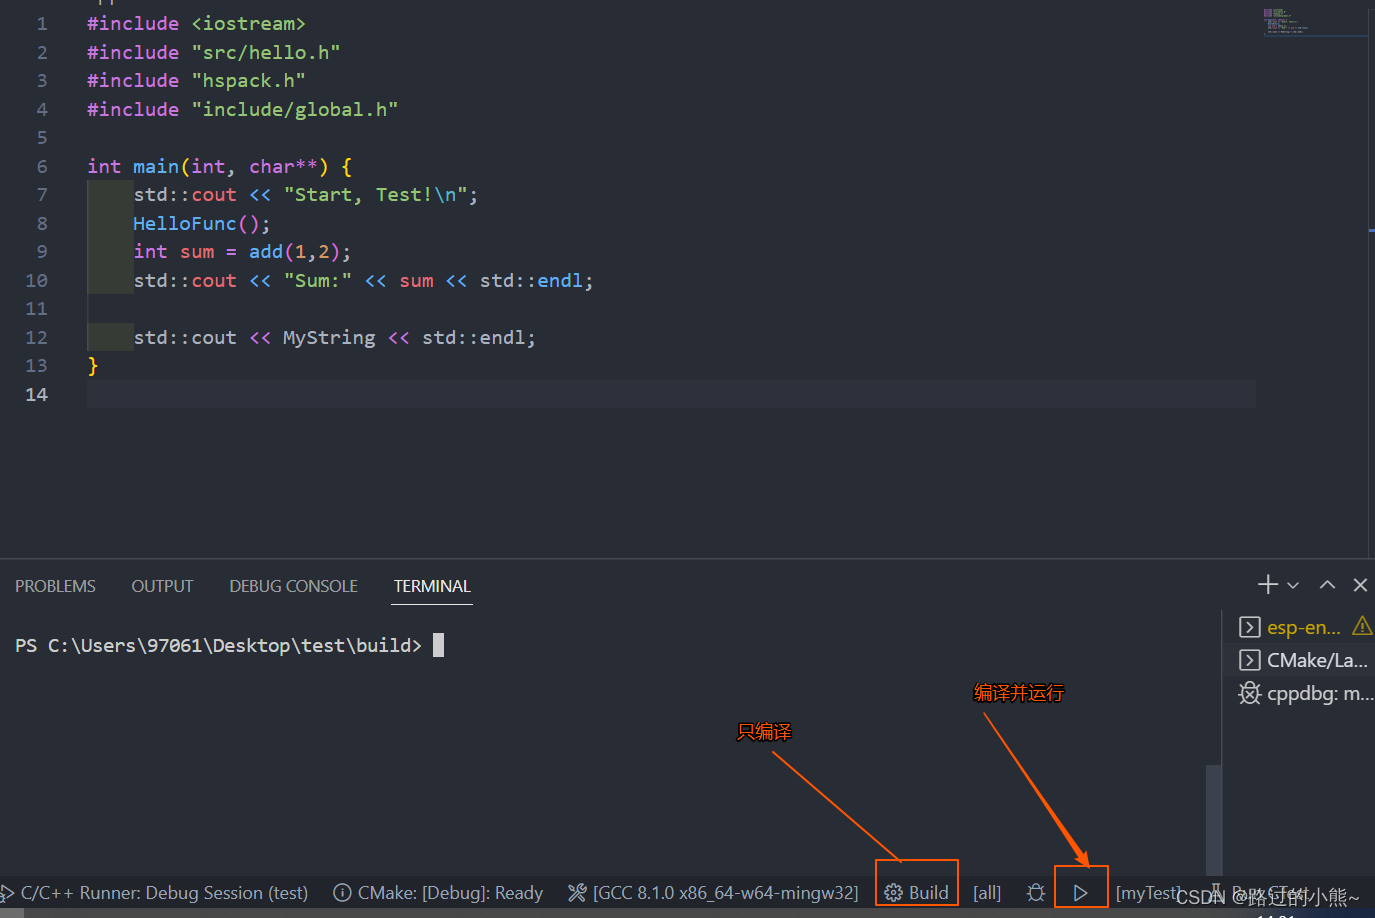Click C/C++ Runner: Debug Session (test)

pos(154,893)
